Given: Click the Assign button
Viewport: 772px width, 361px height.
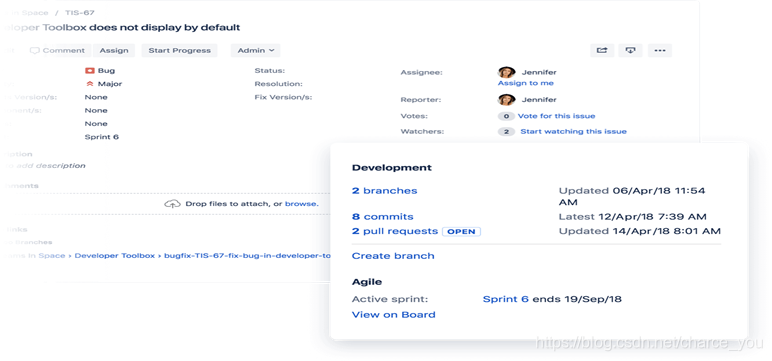Looking at the screenshot, I should [114, 50].
